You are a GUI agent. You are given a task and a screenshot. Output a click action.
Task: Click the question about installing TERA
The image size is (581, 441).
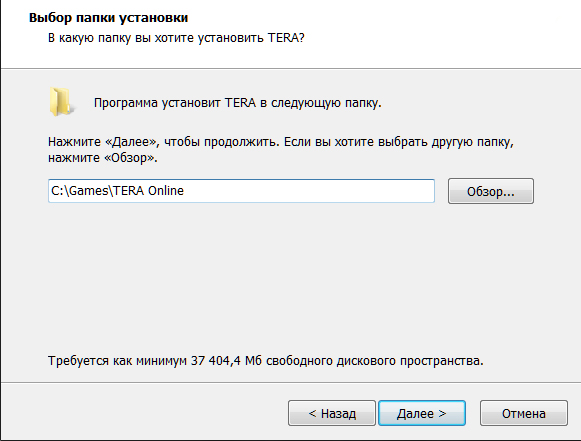pos(176,38)
